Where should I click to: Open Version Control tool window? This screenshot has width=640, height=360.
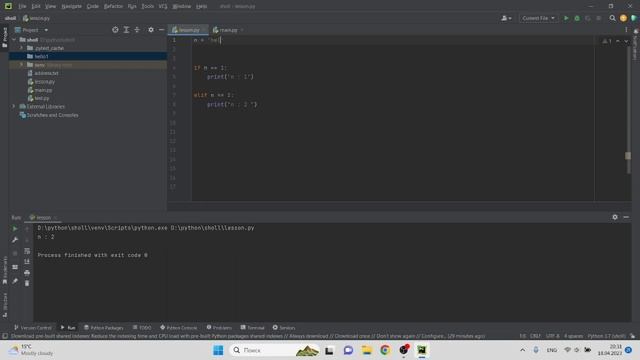(x=33, y=328)
